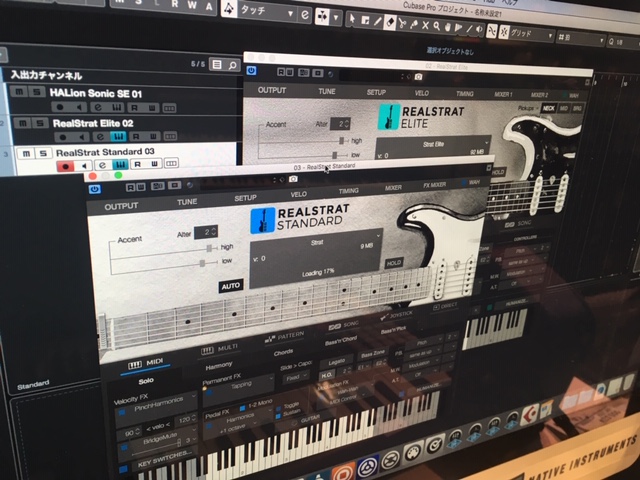Adjust Accent high slider in RealStrat Elite
Viewport: 640px width, 480px height.
[341, 141]
